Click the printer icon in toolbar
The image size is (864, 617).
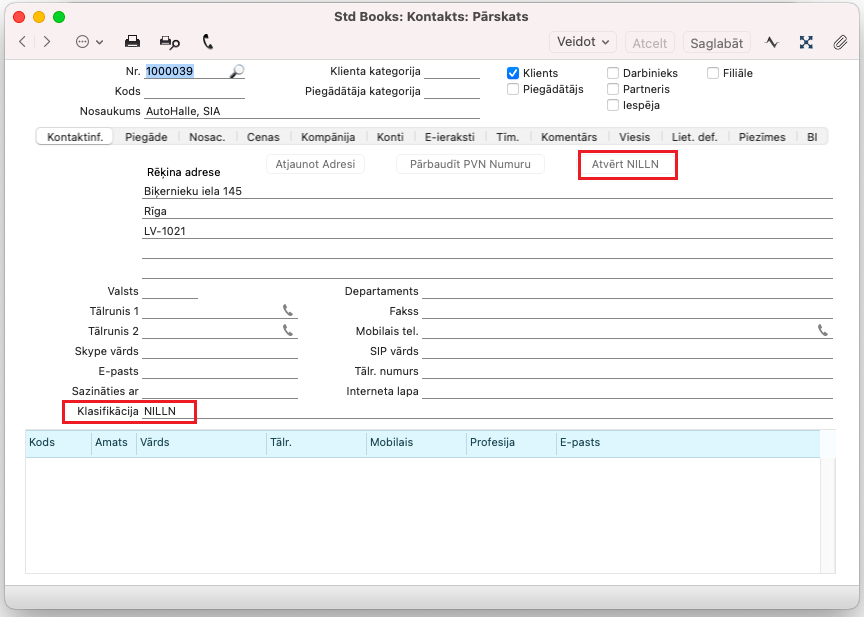click(x=132, y=42)
